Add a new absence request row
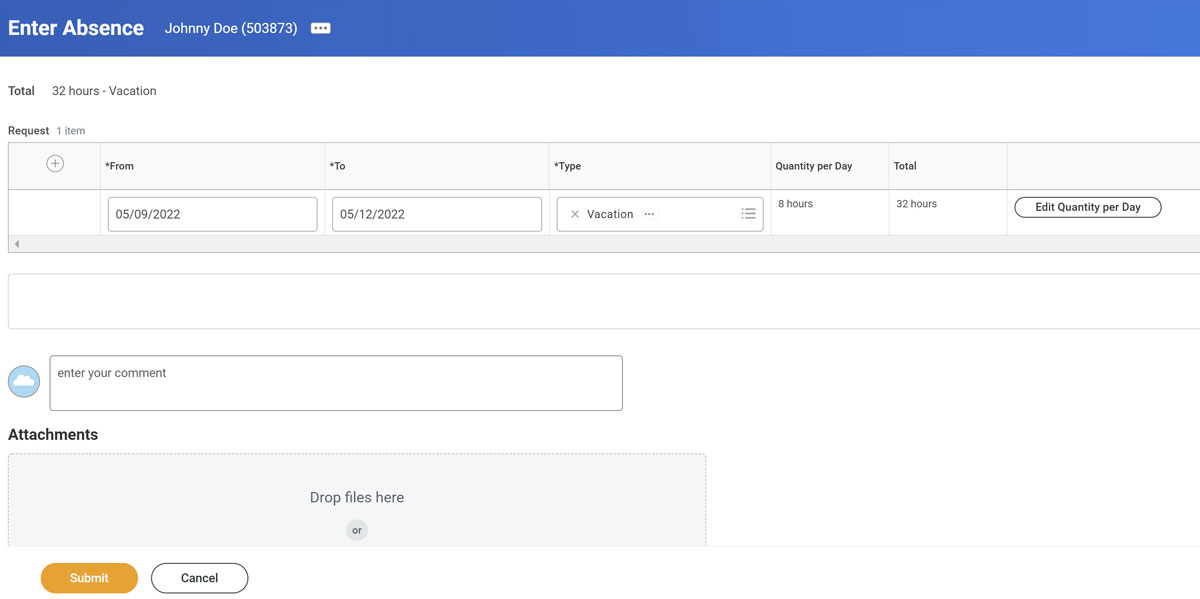The width and height of the screenshot is (1200, 599). (55, 164)
